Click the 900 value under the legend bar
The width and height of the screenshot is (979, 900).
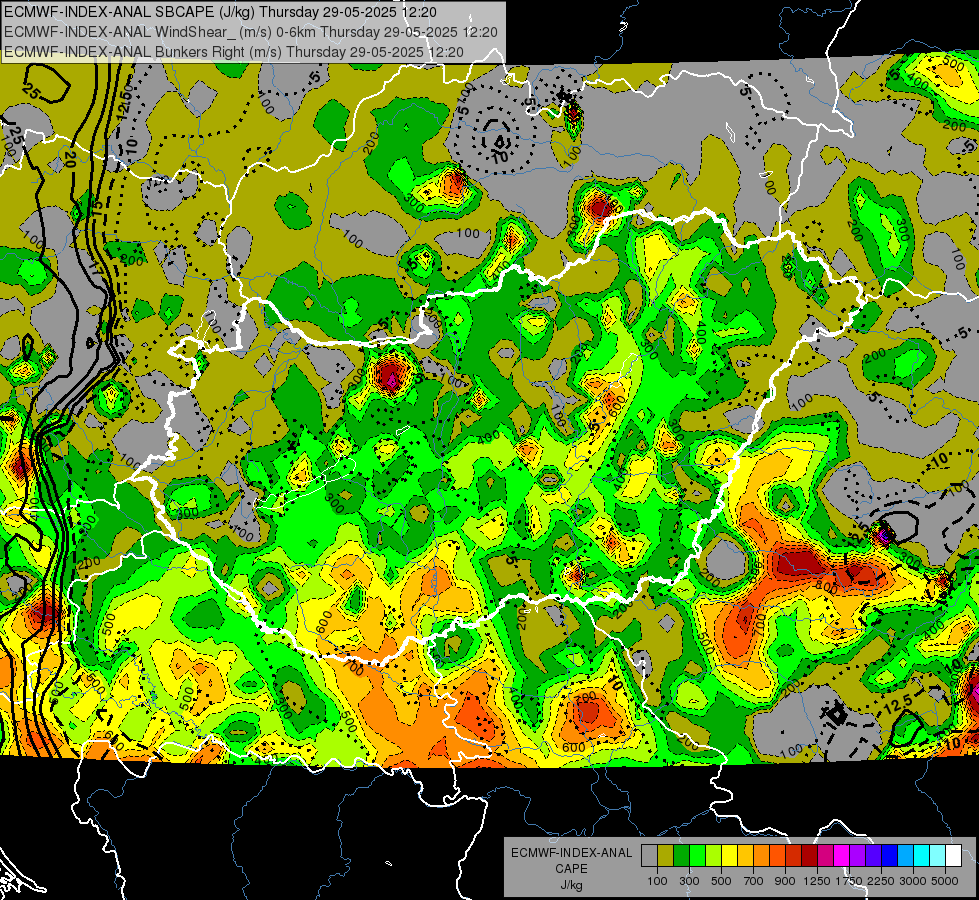(785, 881)
